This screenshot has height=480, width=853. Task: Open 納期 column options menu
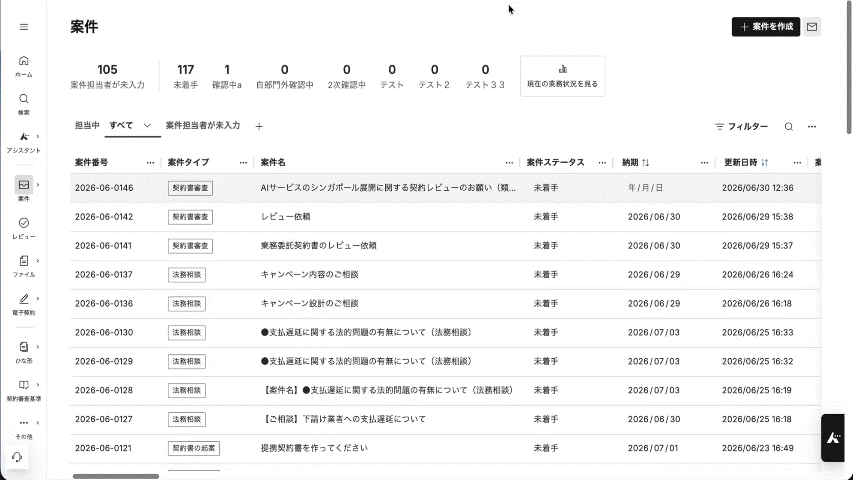point(704,162)
